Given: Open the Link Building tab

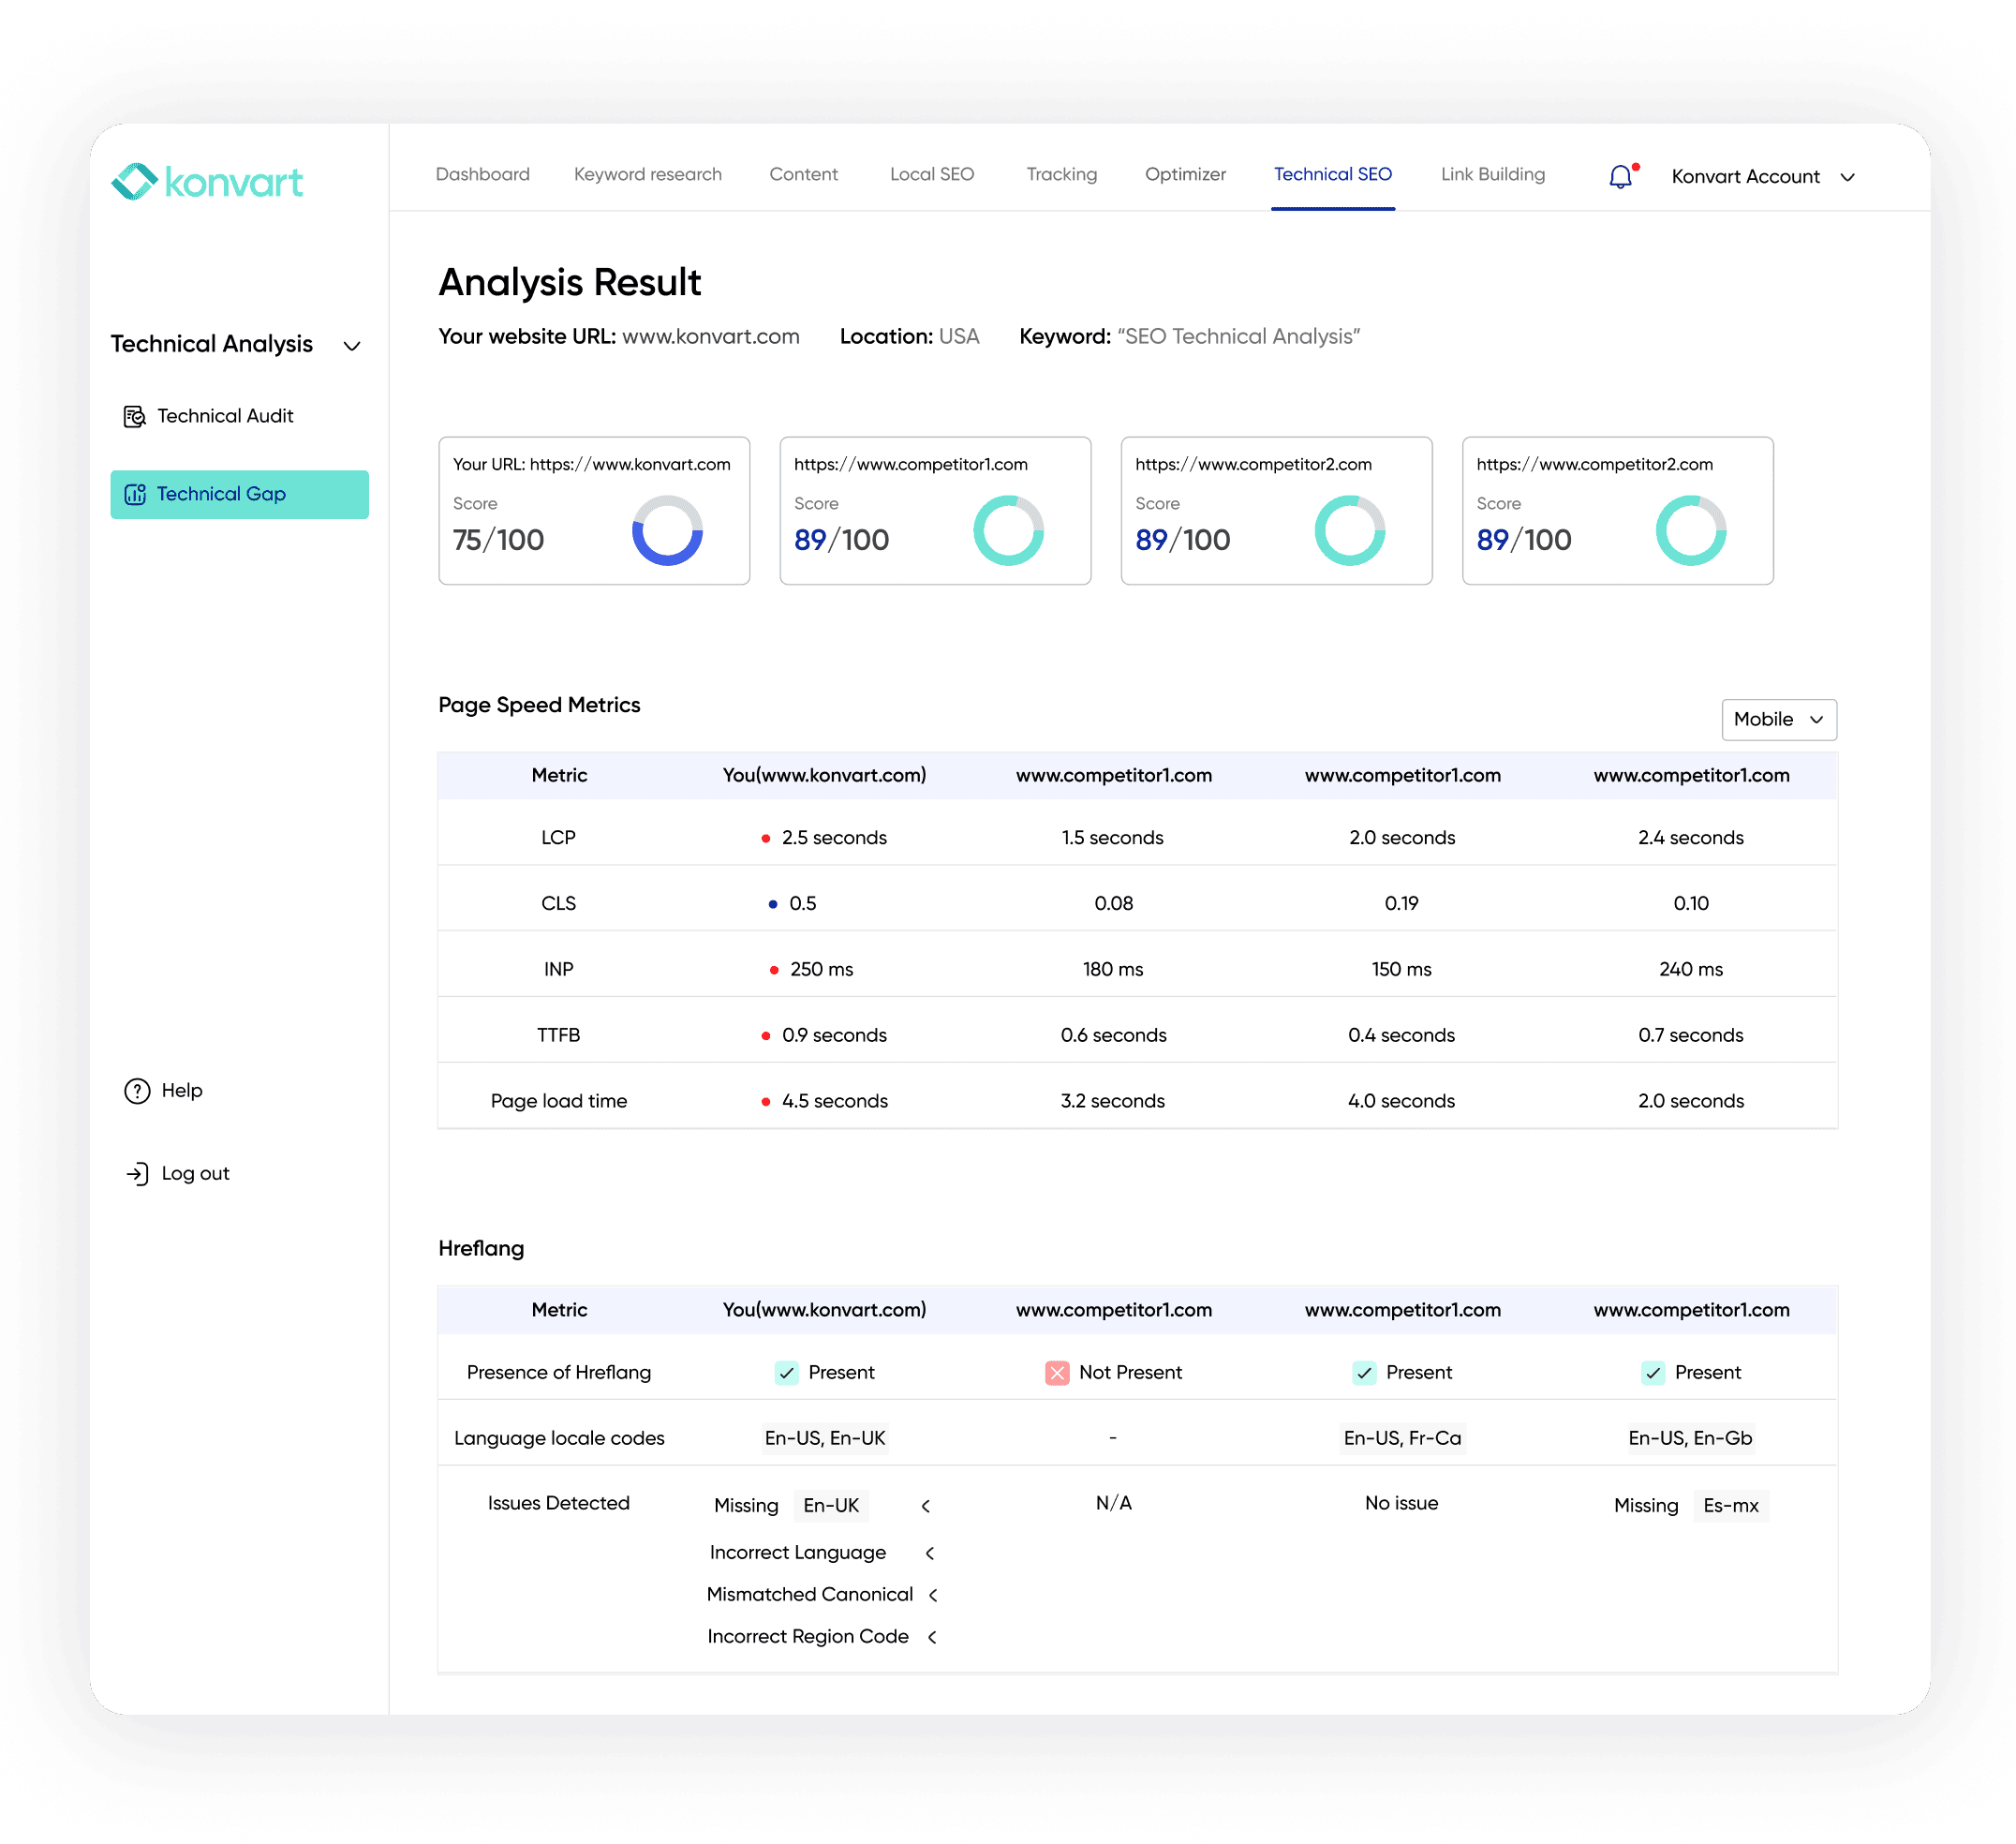Looking at the screenshot, I should 1492,174.
